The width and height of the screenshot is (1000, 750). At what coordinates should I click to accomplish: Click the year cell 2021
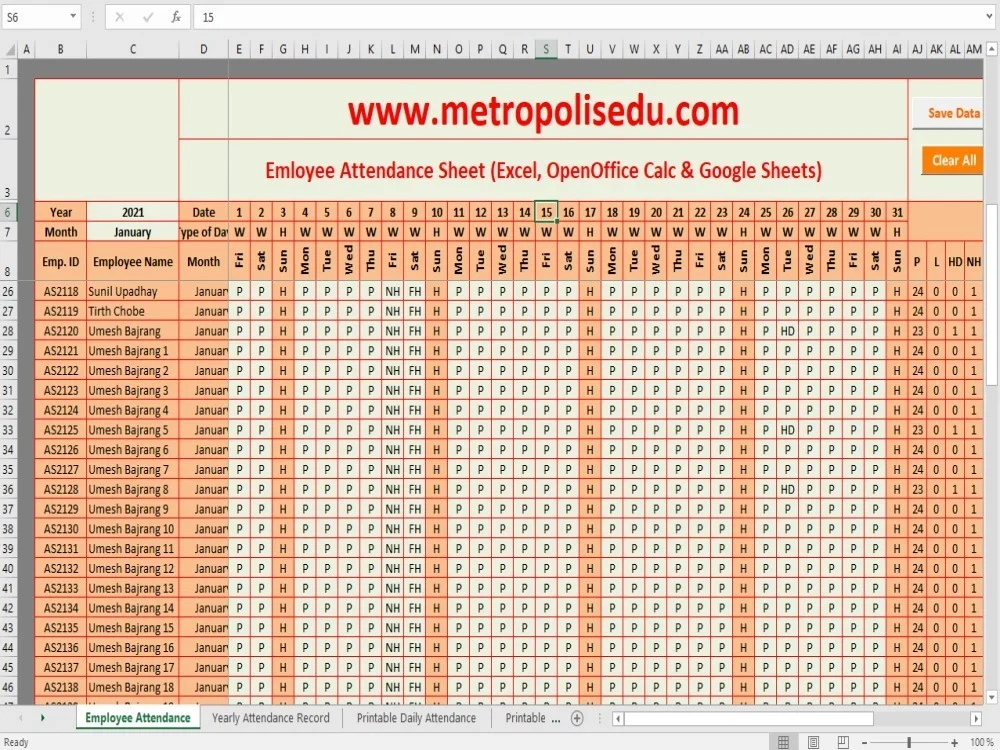click(133, 212)
